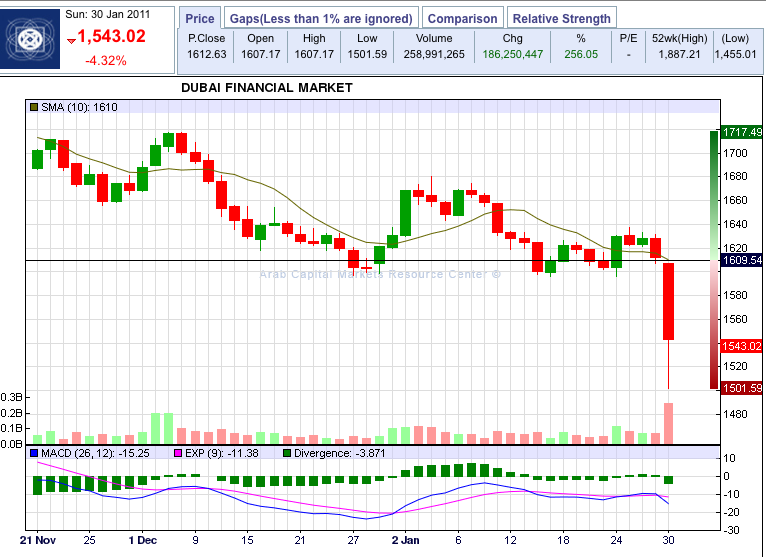This screenshot has height=557, width=766.
Task: Click the tall red volume bar on 30 Jan
Action: 668,423
